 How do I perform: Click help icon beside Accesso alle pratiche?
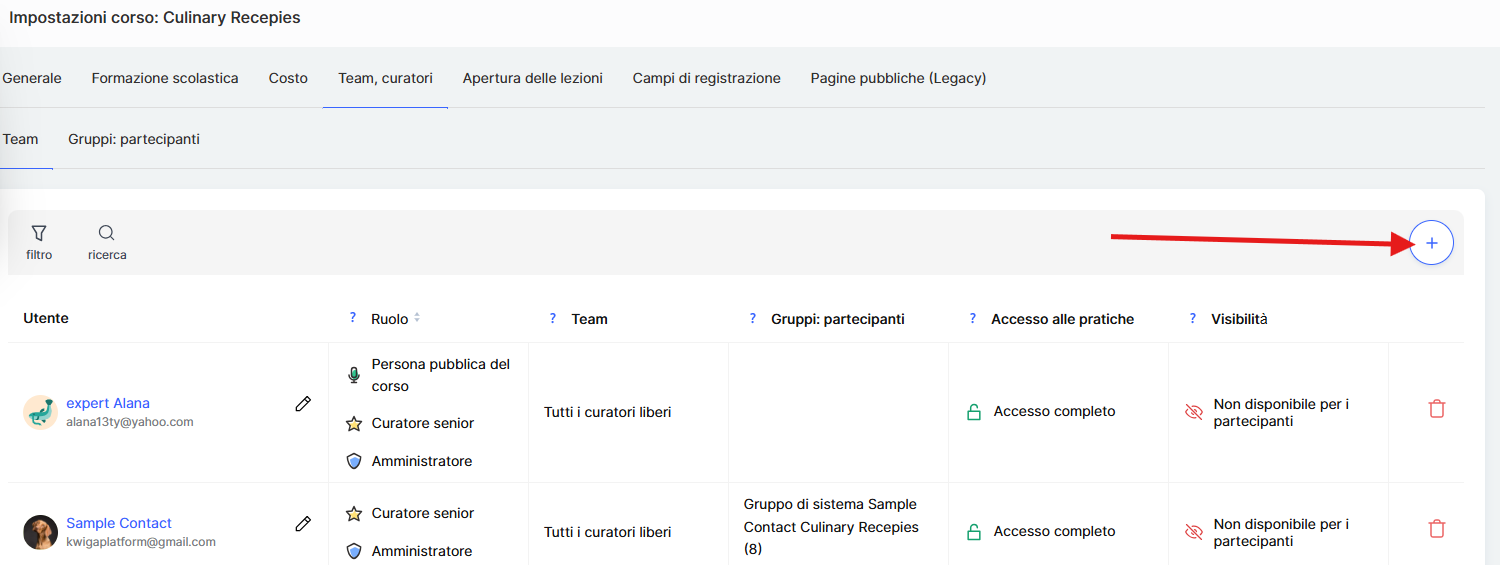pos(972,318)
